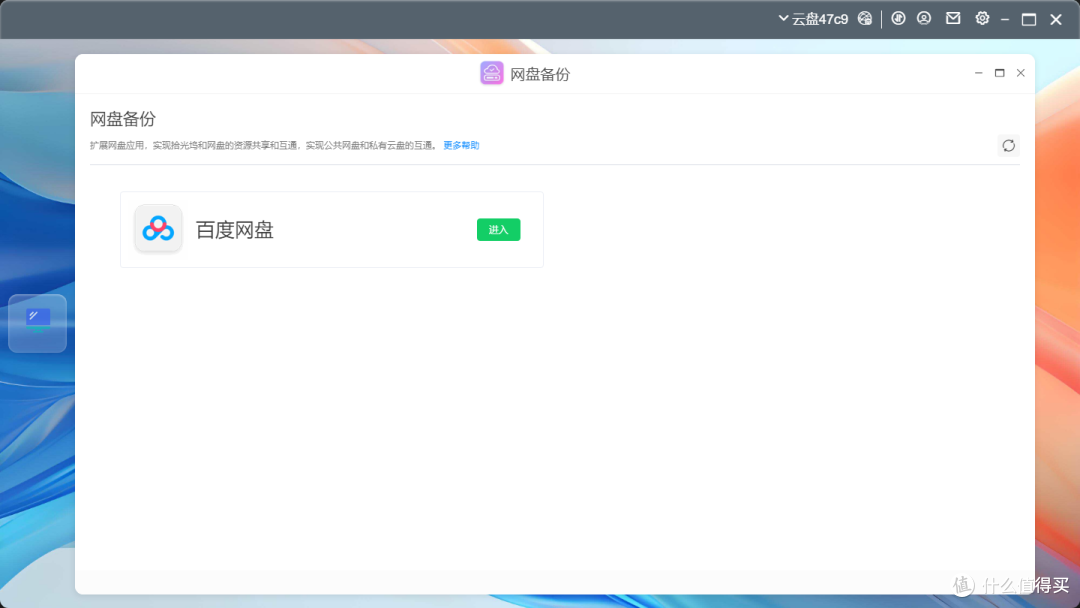Open the 云盘47c9 device dropdown
The height and width of the screenshot is (608, 1080).
pyautogui.click(x=813, y=19)
